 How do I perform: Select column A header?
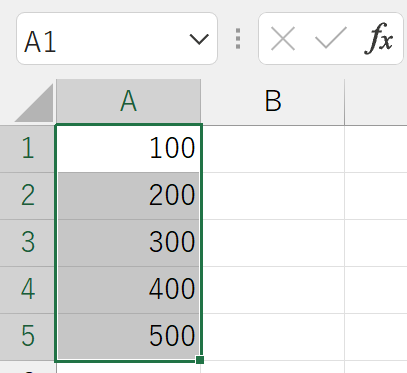pos(129,101)
